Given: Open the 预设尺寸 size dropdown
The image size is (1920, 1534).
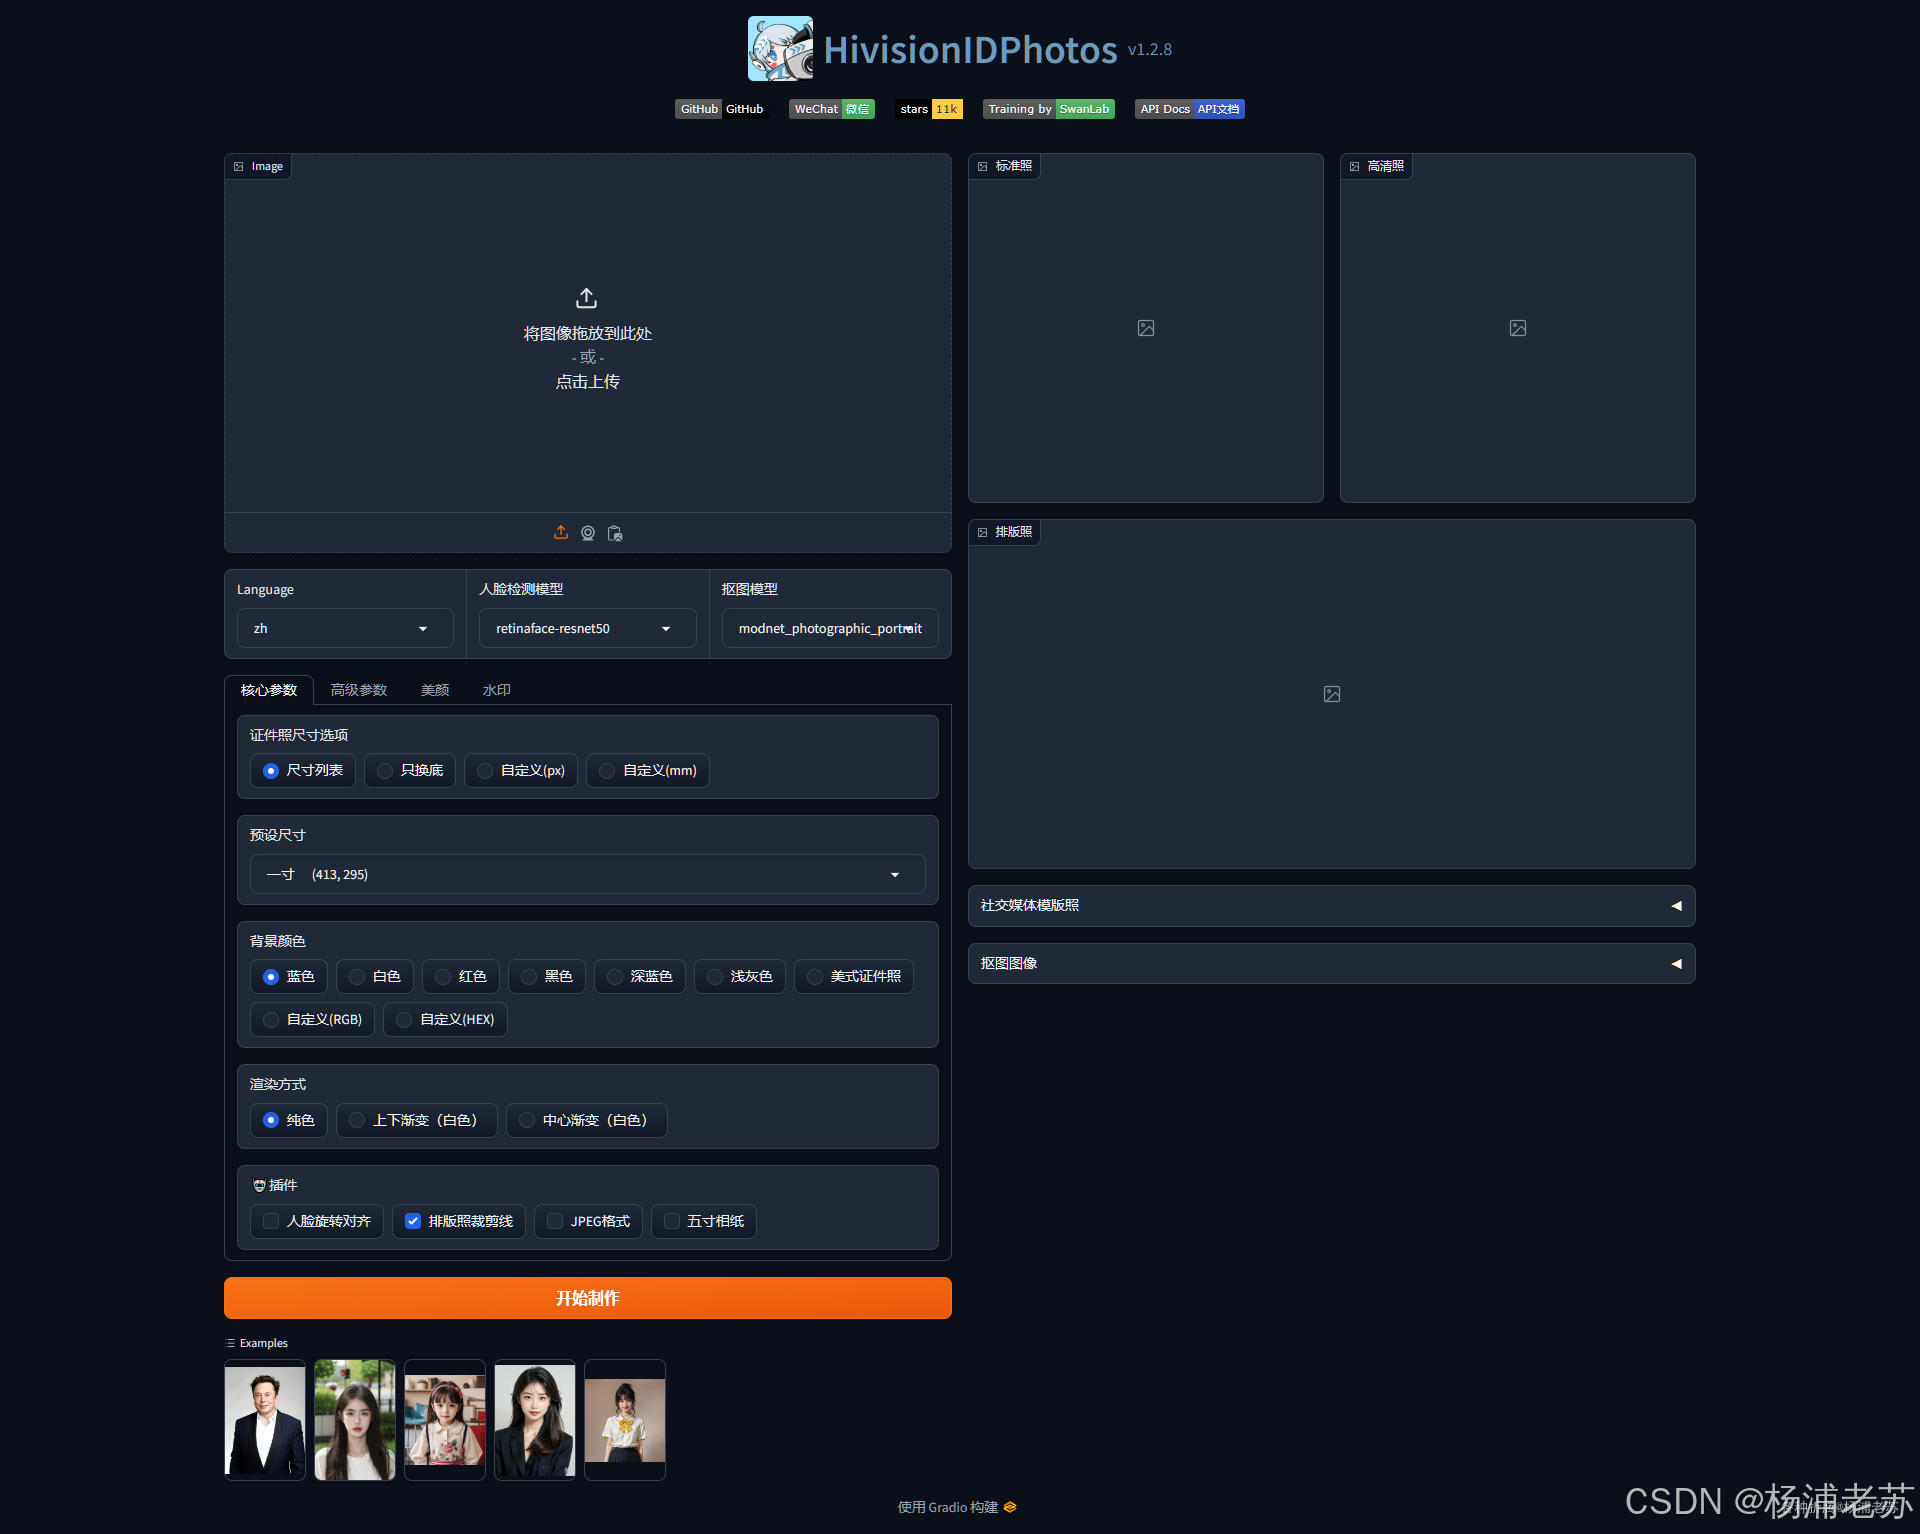Looking at the screenshot, I should tap(587, 874).
